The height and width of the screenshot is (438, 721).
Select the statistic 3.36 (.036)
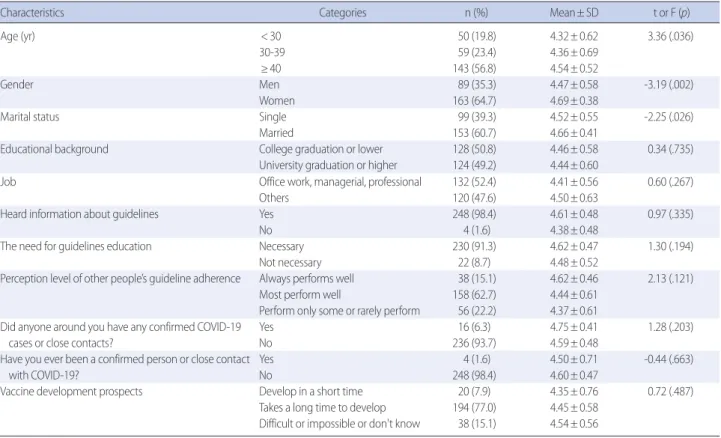point(670,36)
